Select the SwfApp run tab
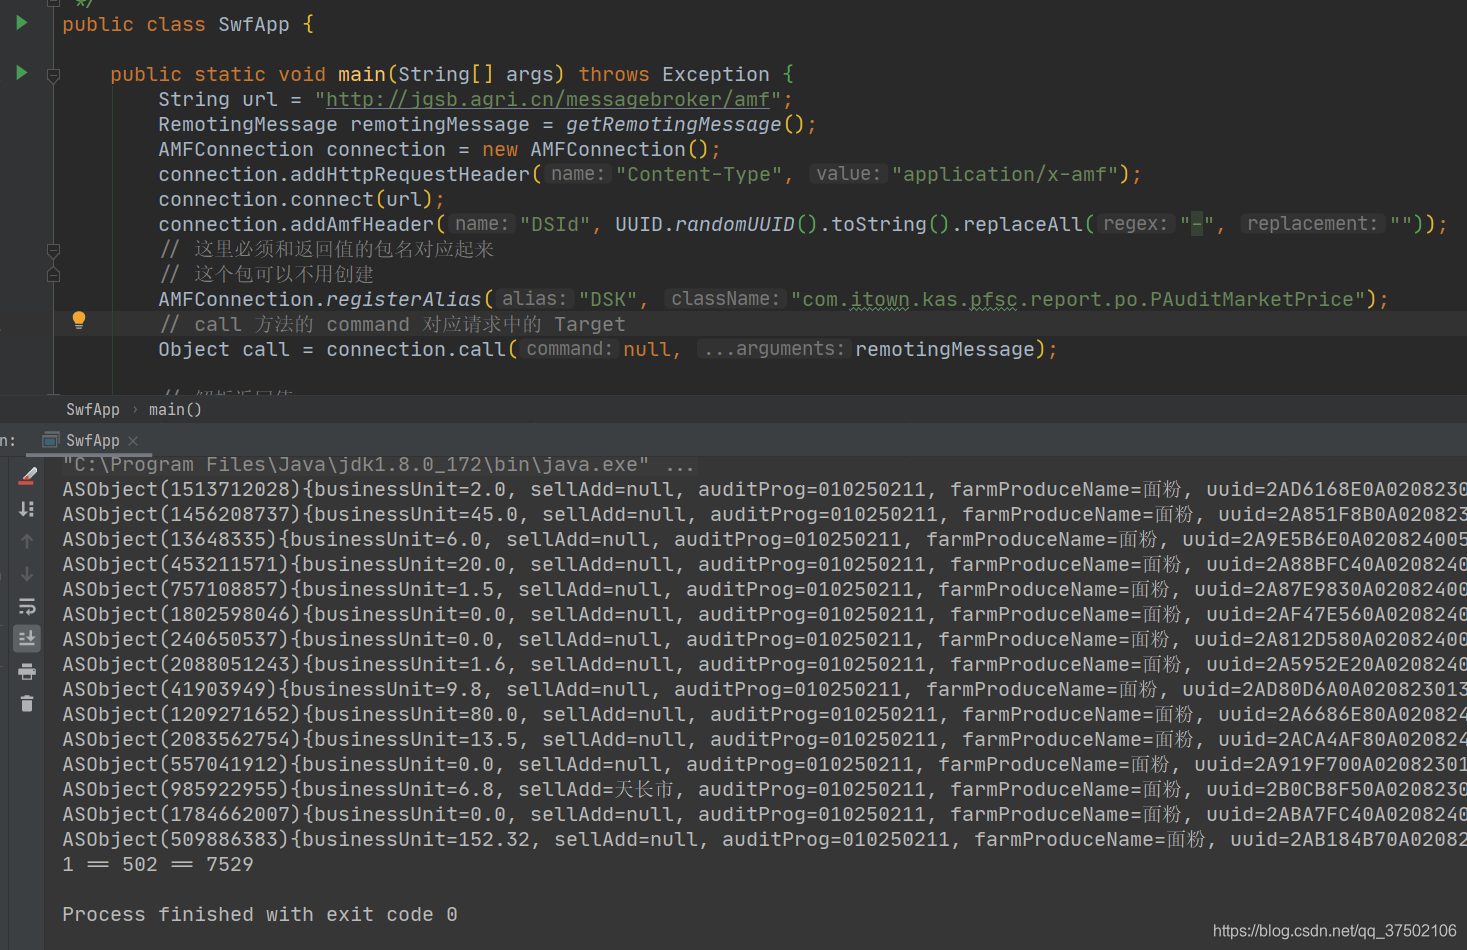The width and height of the screenshot is (1467, 950). [x=92, y=440]
